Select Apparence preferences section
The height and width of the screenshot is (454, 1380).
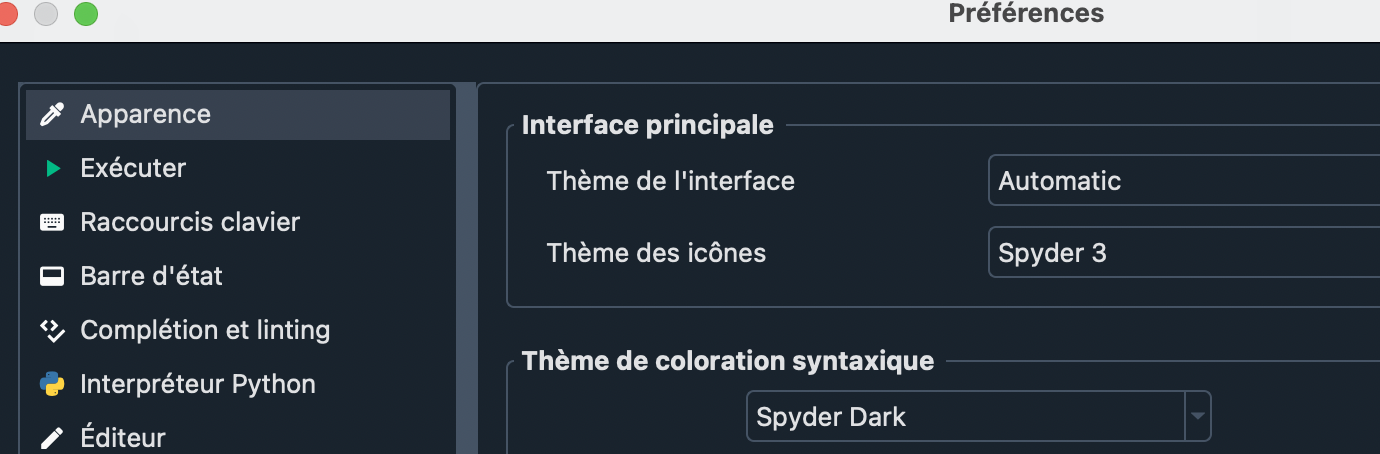click(x=146, y=115)
